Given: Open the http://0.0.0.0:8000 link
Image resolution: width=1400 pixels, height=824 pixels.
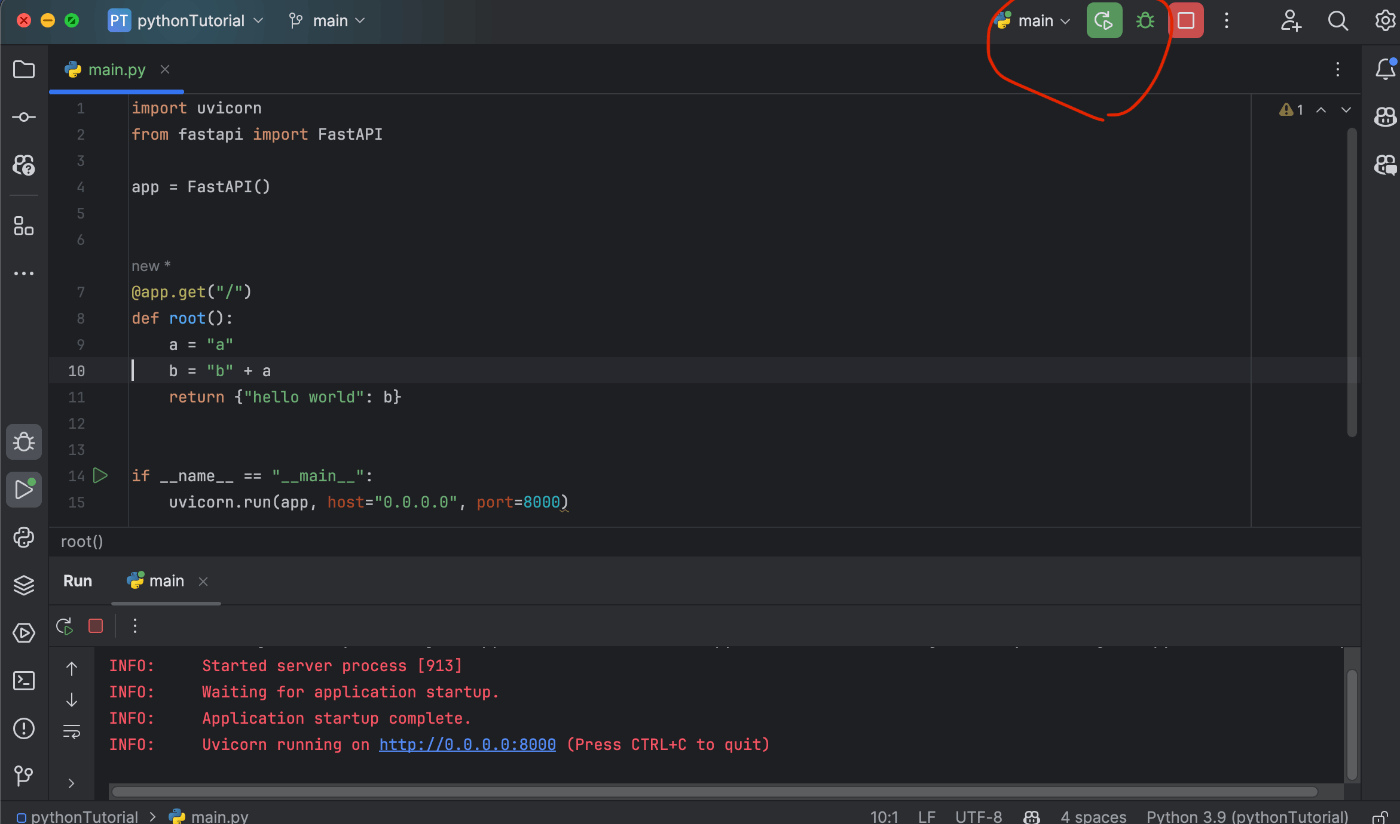Looking at the screenshot, I should tap(467, 745).
